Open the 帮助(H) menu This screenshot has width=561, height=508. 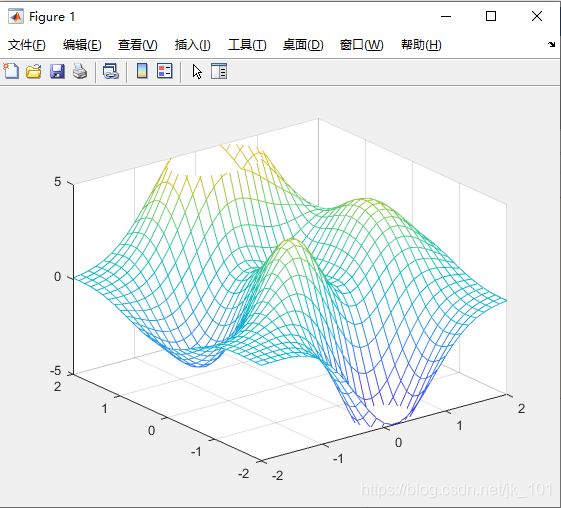click(x=421, y=45)
